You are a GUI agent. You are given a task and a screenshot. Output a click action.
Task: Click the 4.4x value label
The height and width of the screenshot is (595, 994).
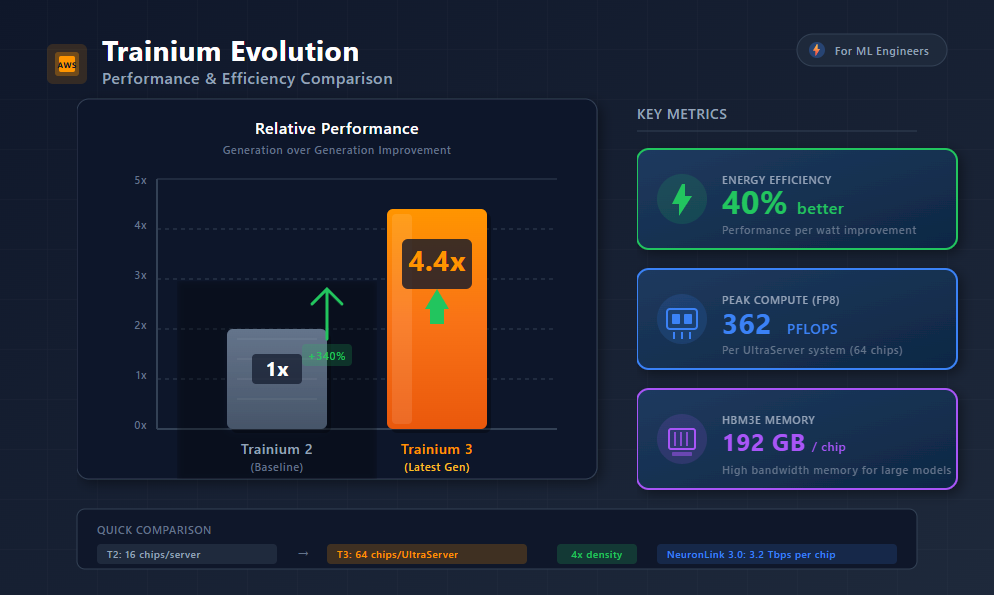tap(437, 264)
